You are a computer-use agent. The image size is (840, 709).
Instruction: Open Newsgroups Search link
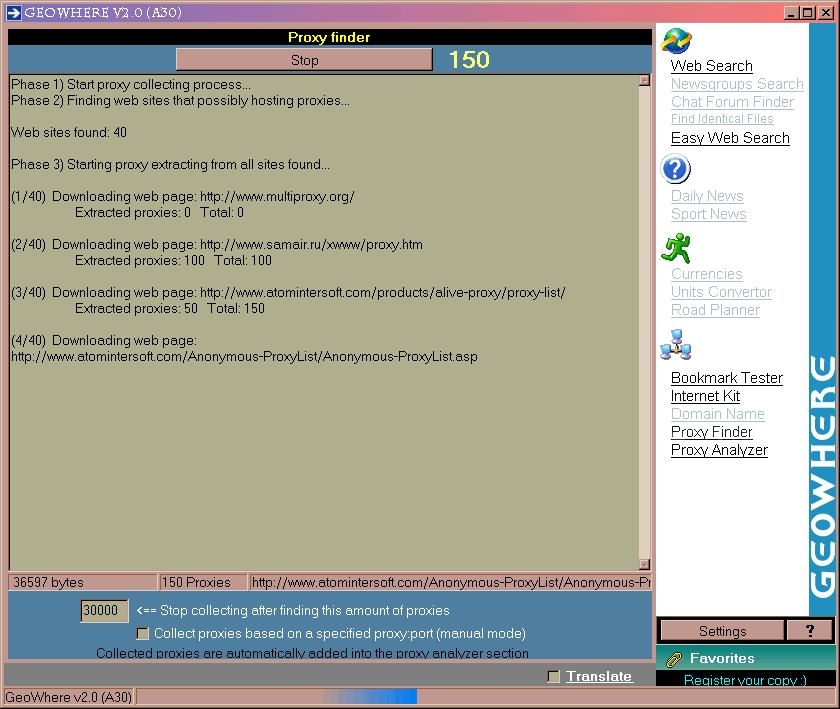point(737,84)
